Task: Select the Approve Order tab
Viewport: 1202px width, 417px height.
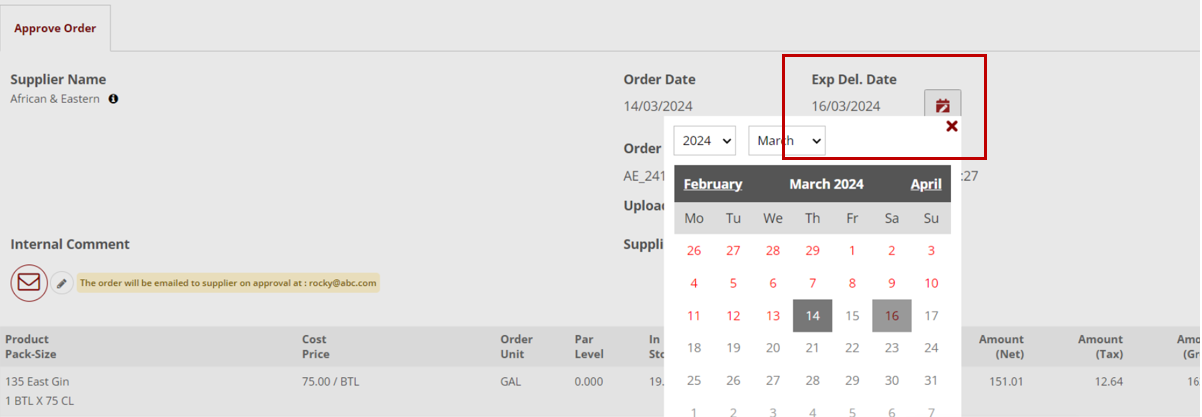Action: pyautogui.click(x=55, y=28)
